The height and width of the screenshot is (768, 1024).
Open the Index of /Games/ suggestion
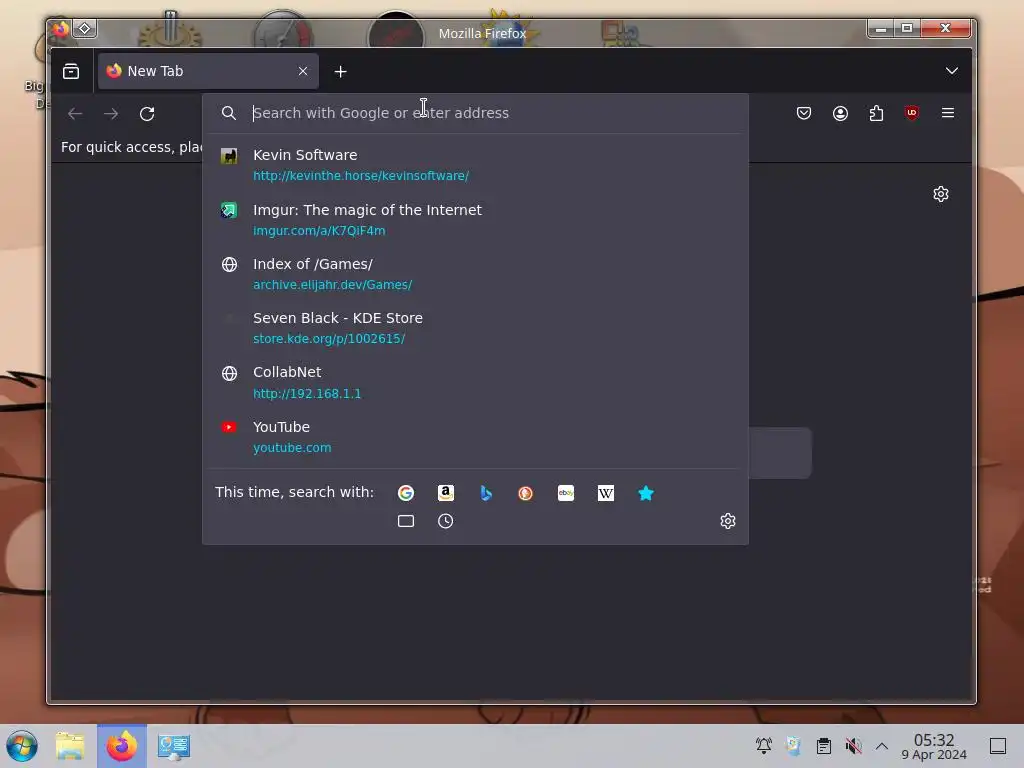pos(475,274)
